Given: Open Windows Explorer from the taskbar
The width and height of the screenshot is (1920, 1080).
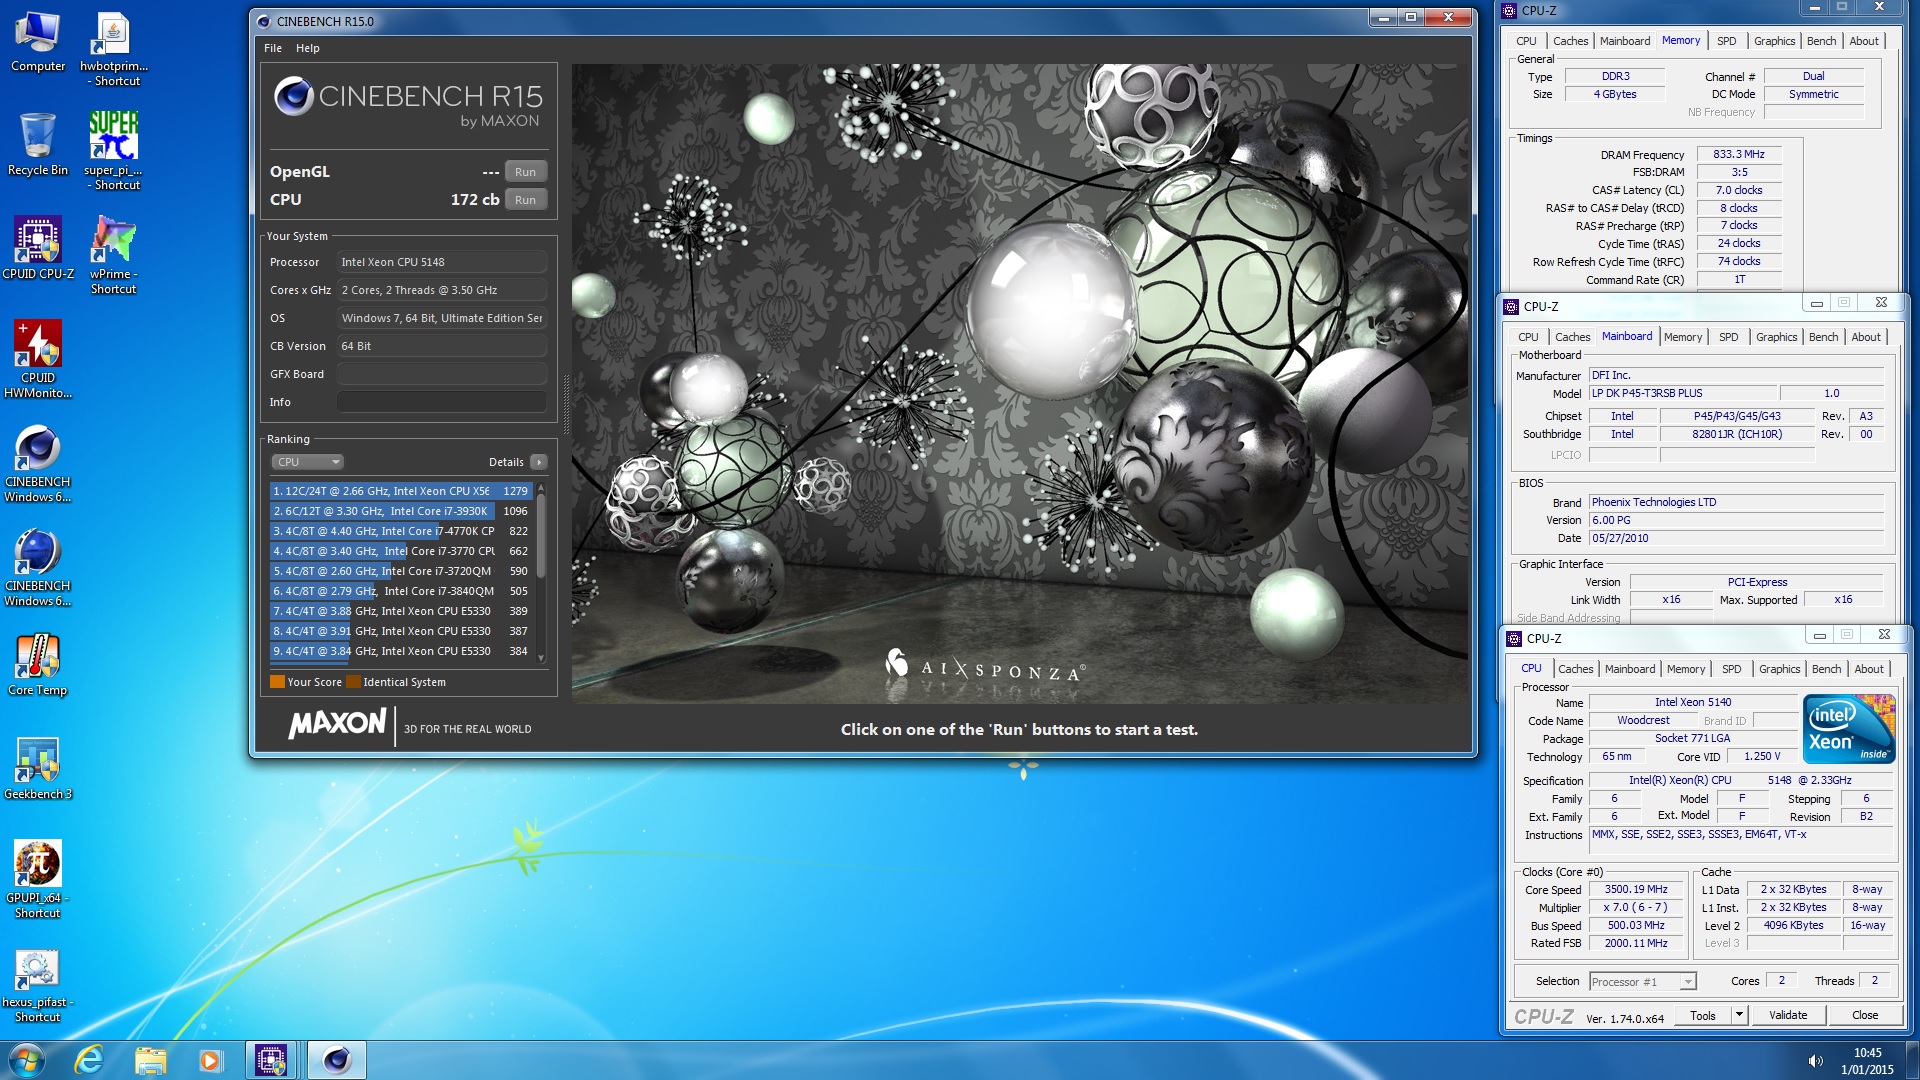Looking at the screenshot, I should tap(150, 1060).
